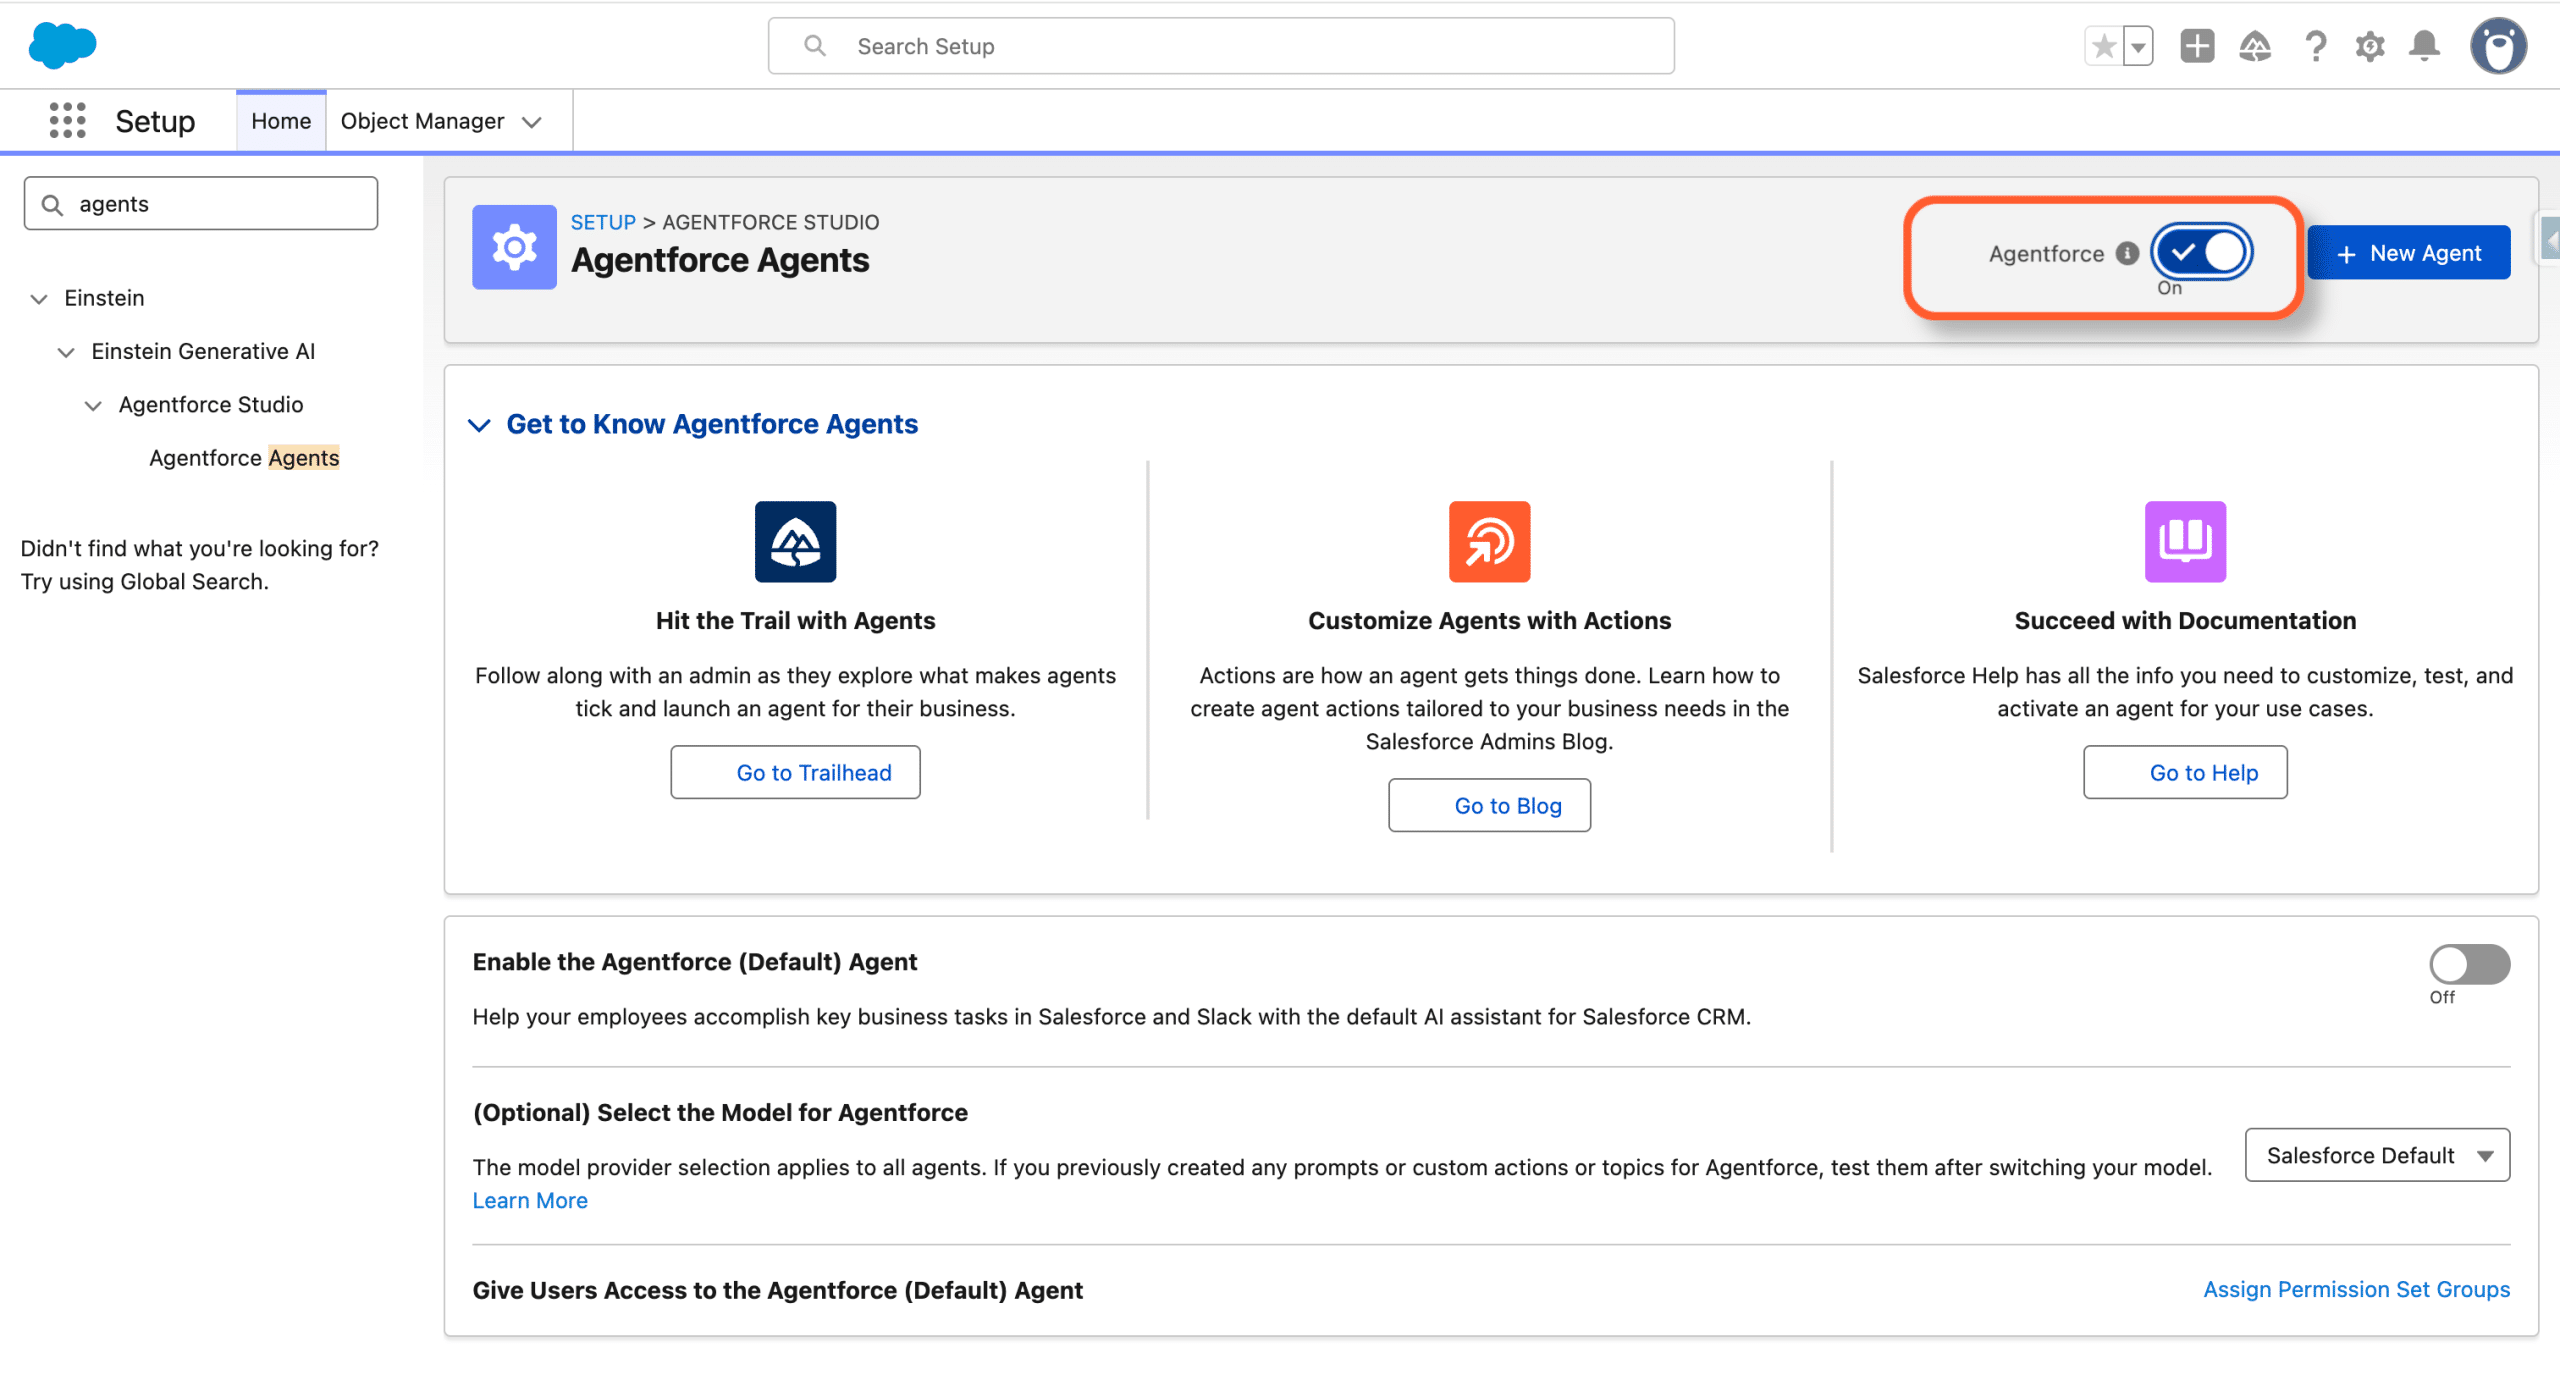This screenshot has height=1397, width=2560.
Task: Click the Agentforce info tooltip icon
Action: [x=2127, y=254]
